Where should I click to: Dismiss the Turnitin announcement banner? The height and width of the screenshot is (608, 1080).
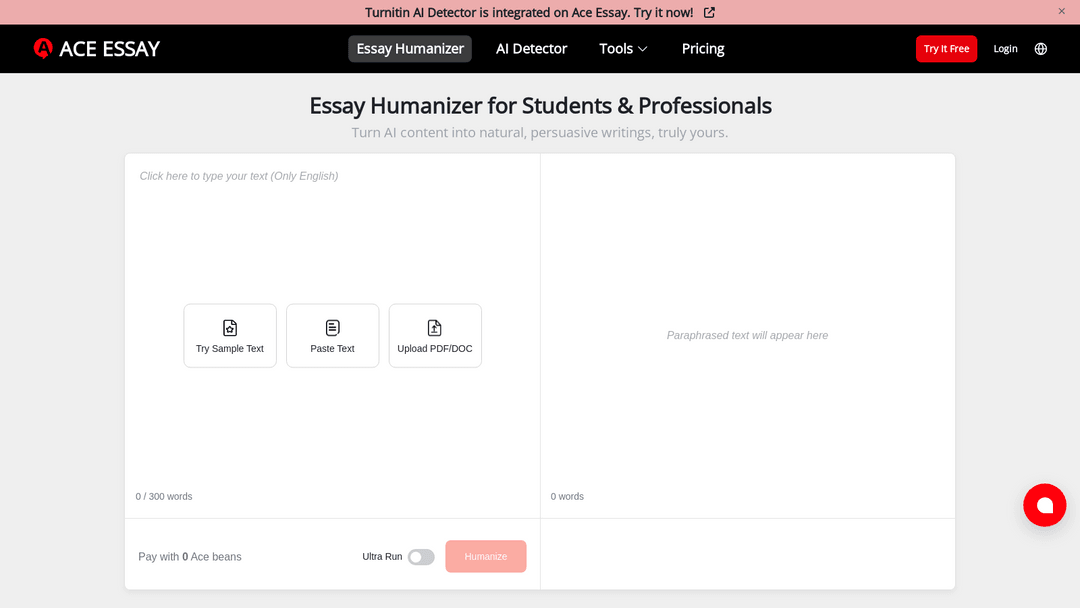click(1062, 11)
